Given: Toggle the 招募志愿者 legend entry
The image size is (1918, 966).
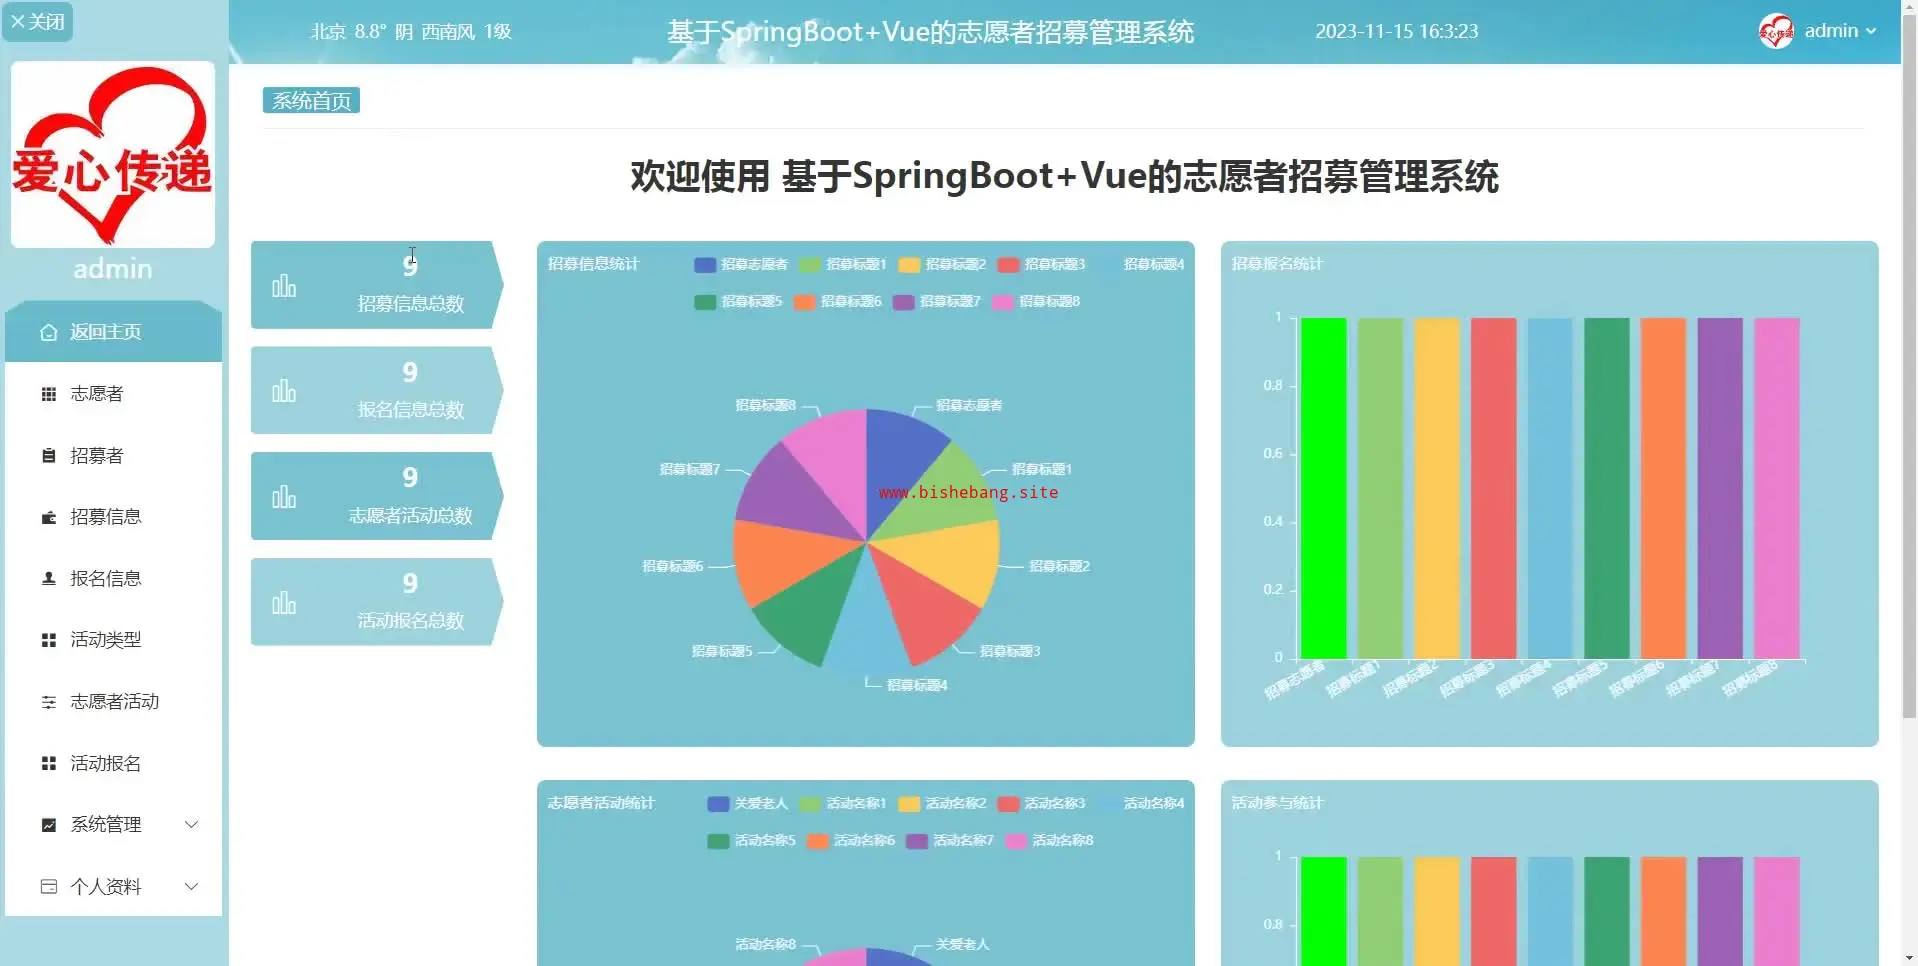Looking at the screenshot, I should 741,265.
